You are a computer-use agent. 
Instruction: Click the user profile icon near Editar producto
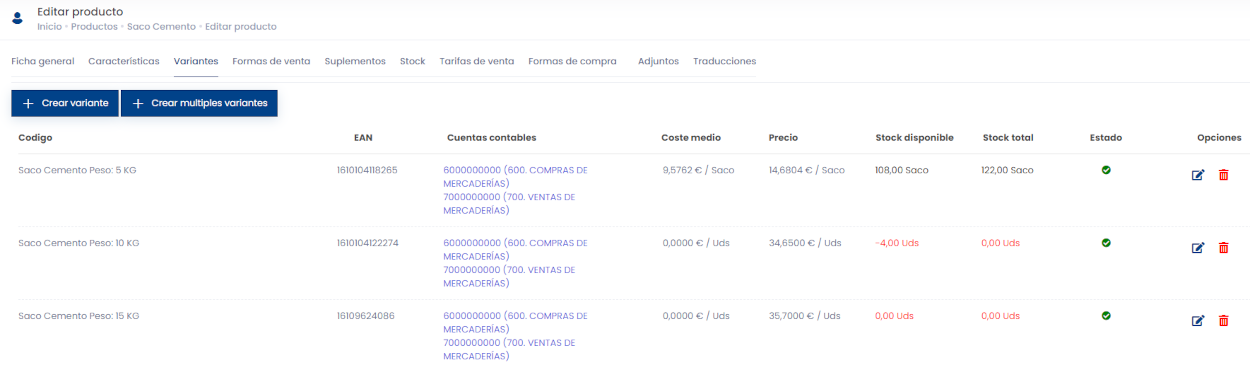pyautogui.click(x=17, y=18)
